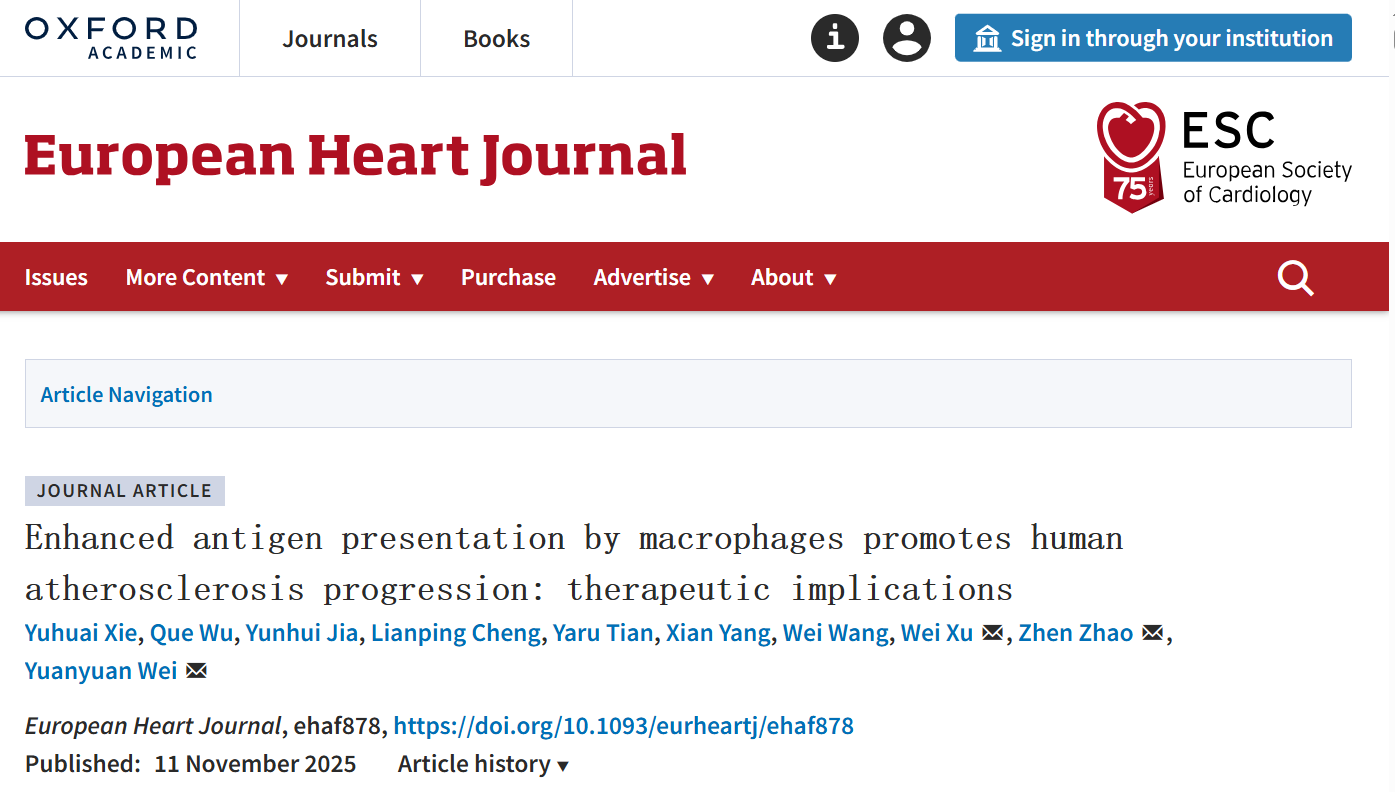Click the Oxford Academic logo
Image resolution: width=1395 pixels, height=792 pixels.
111,38
